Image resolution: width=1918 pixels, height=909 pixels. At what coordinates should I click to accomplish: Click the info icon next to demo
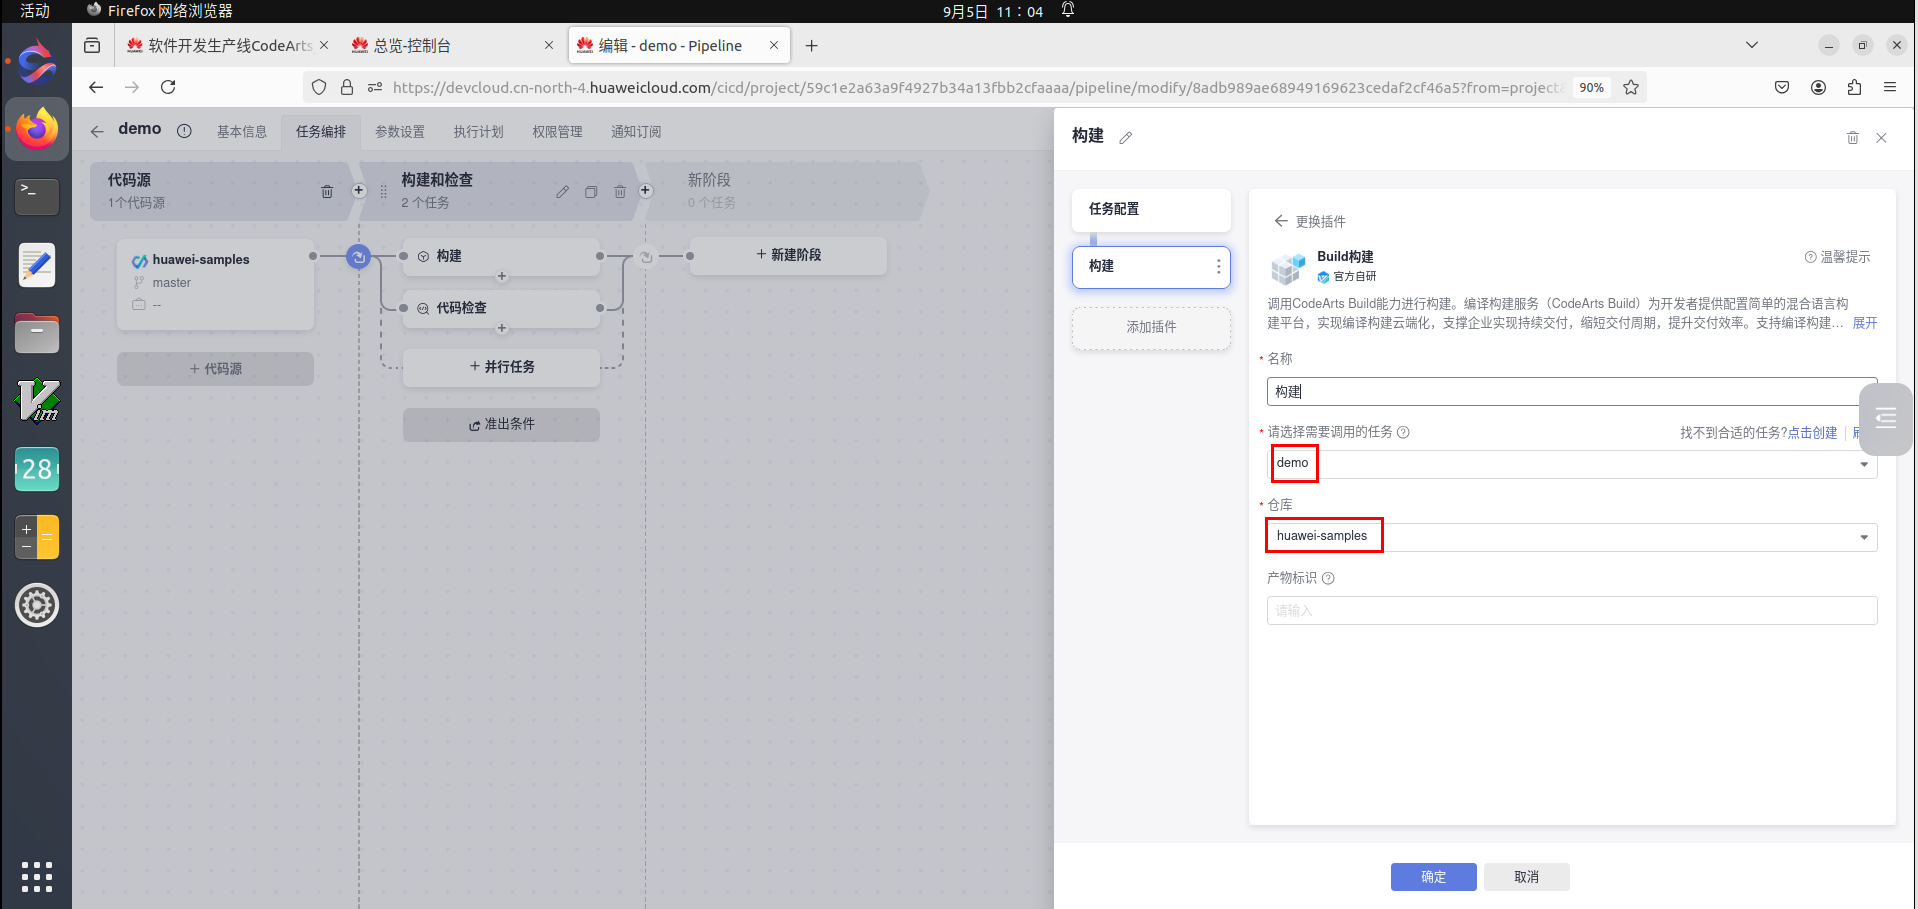click(x=184, y=131)
